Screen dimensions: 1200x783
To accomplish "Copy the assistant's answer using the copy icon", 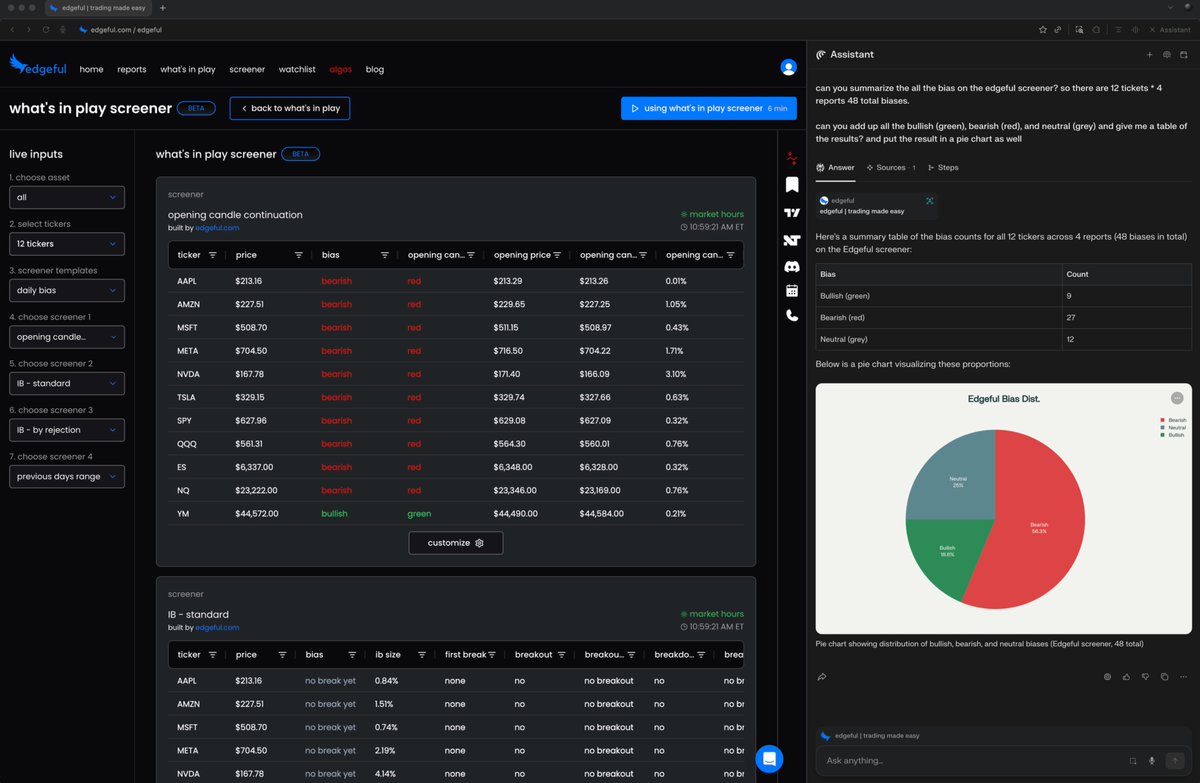I will pos(1163,676).
